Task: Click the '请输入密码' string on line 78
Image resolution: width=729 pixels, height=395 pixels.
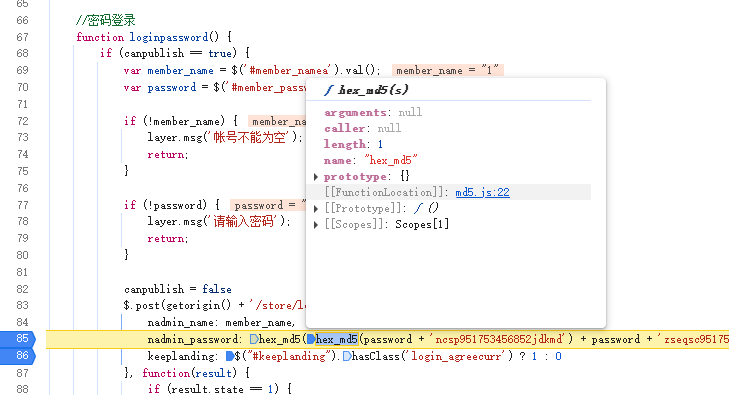Action: (x=244, y=221)
